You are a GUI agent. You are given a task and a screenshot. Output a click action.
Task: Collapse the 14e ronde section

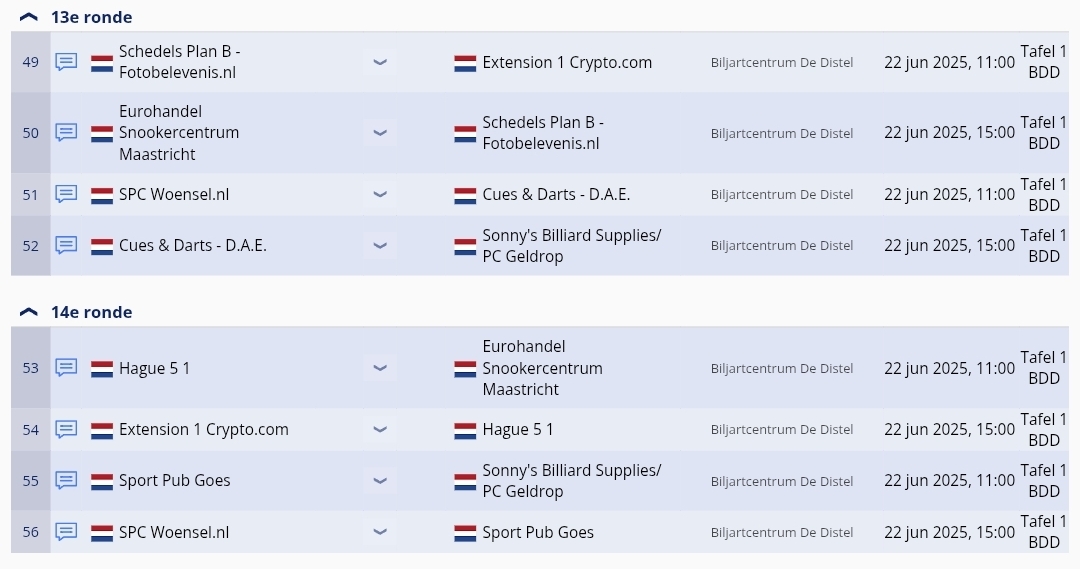pos(28,312)
